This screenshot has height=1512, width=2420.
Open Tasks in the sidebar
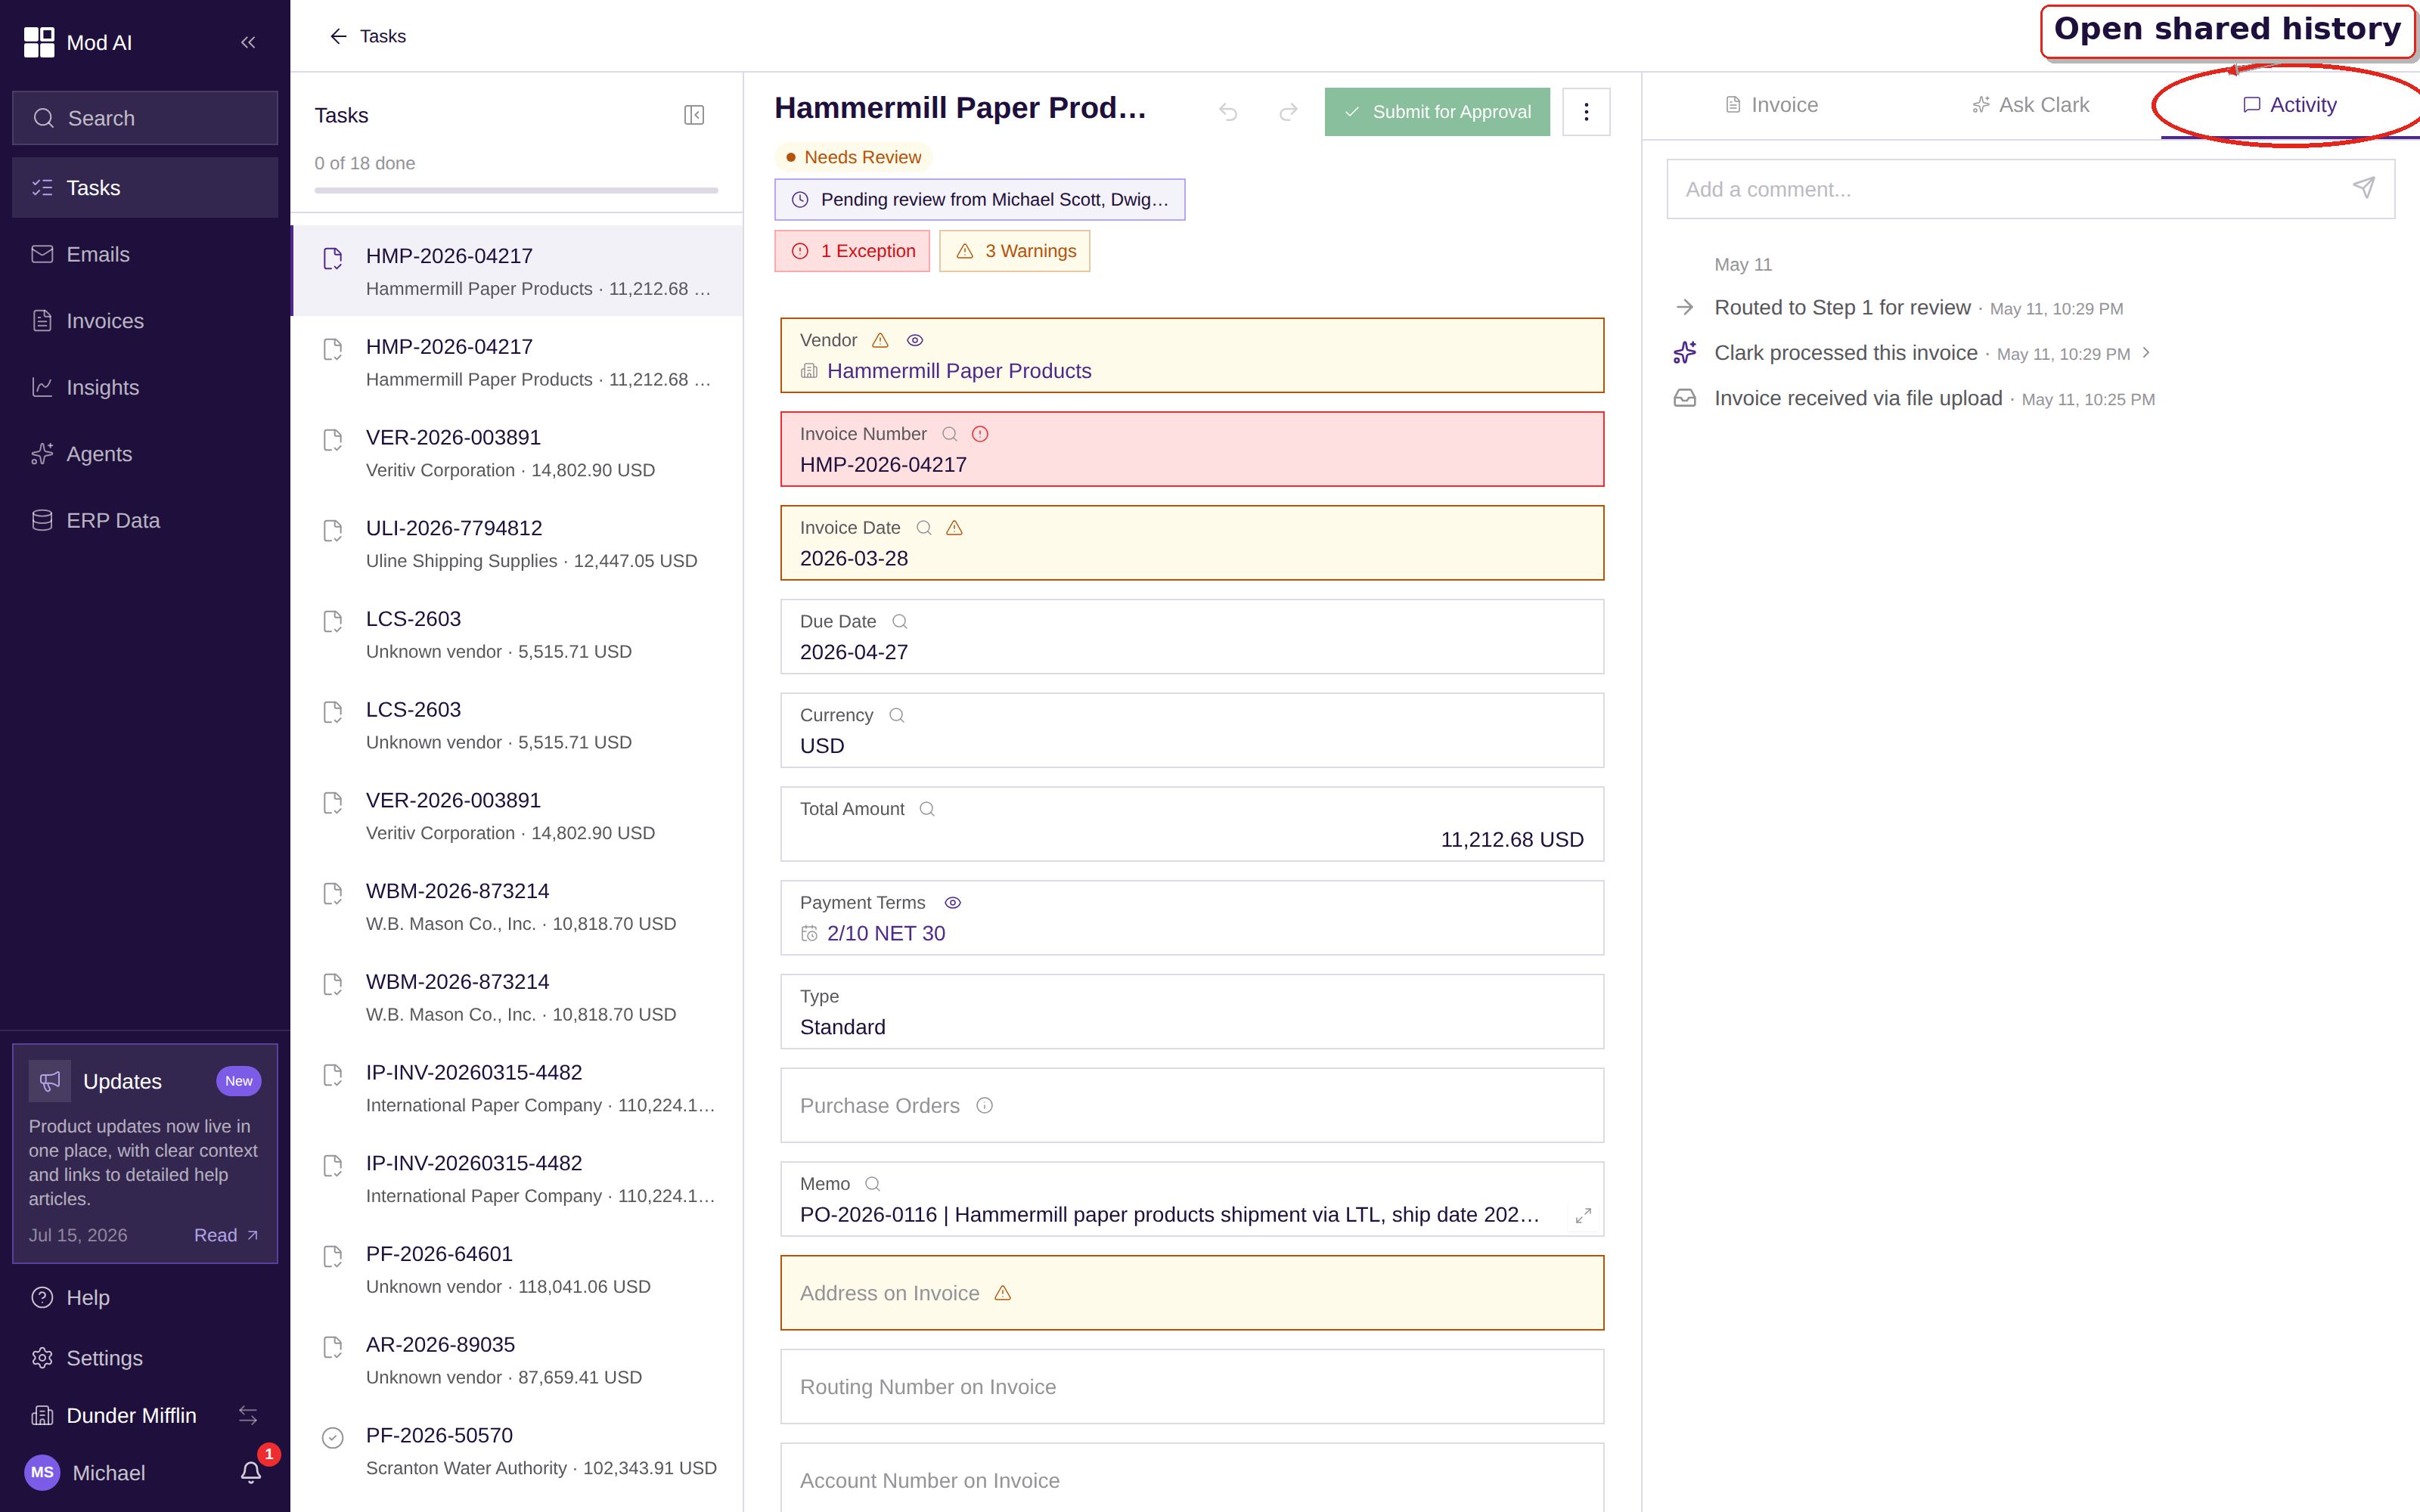pyautogui.click(x=145, y=188)
